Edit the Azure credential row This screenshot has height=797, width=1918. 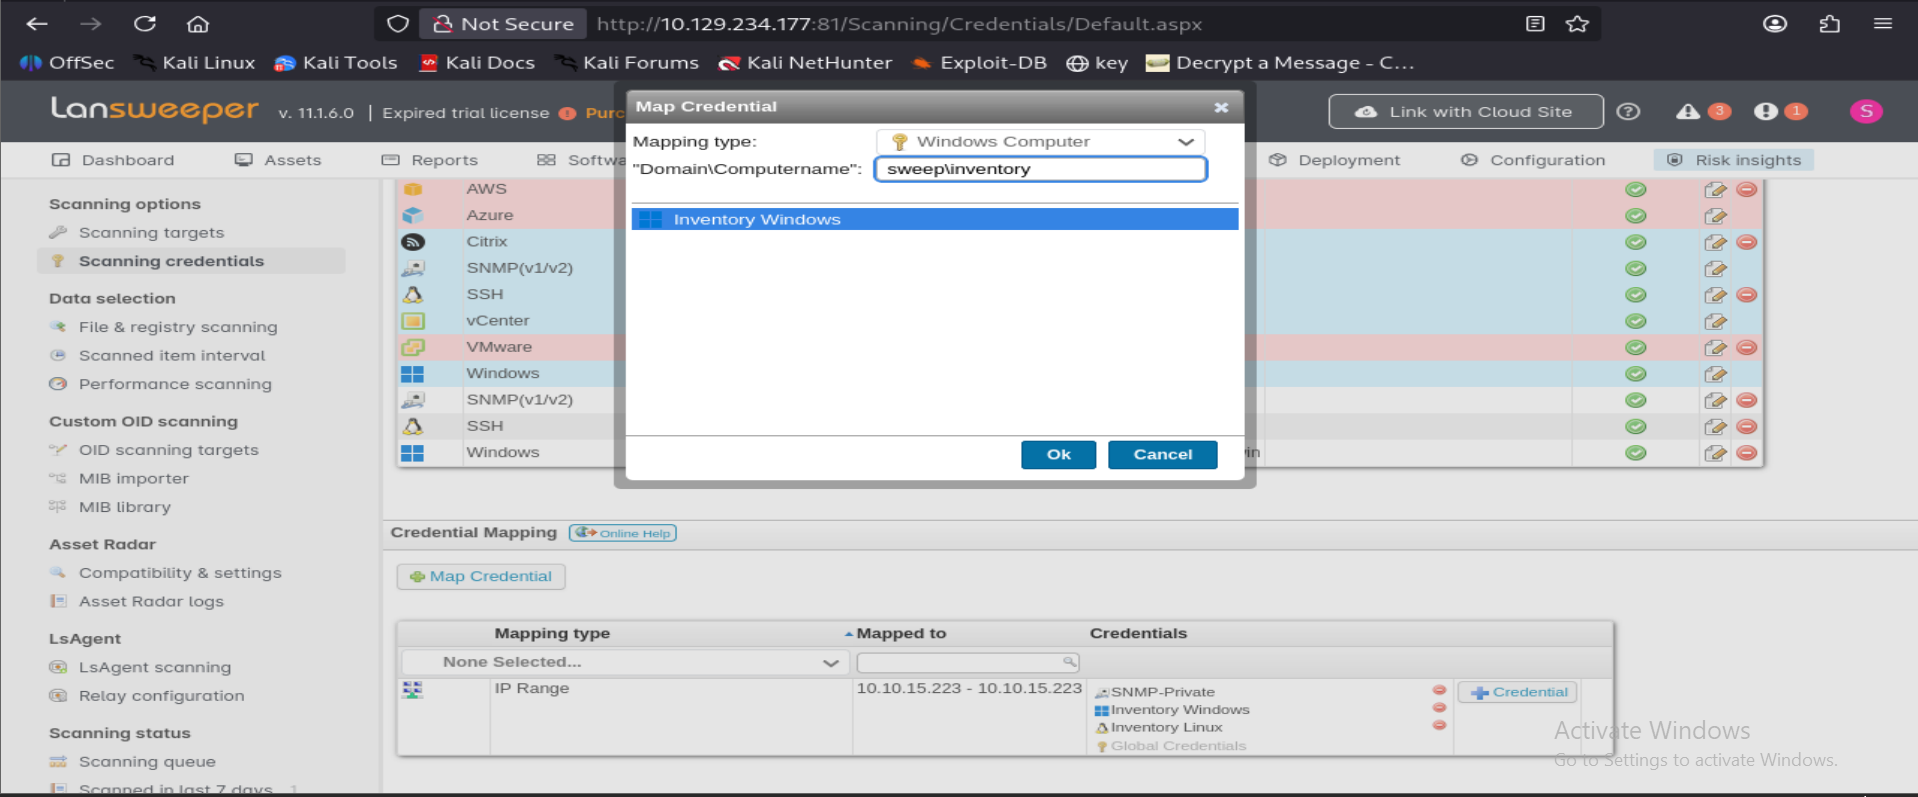[1716, 216]
